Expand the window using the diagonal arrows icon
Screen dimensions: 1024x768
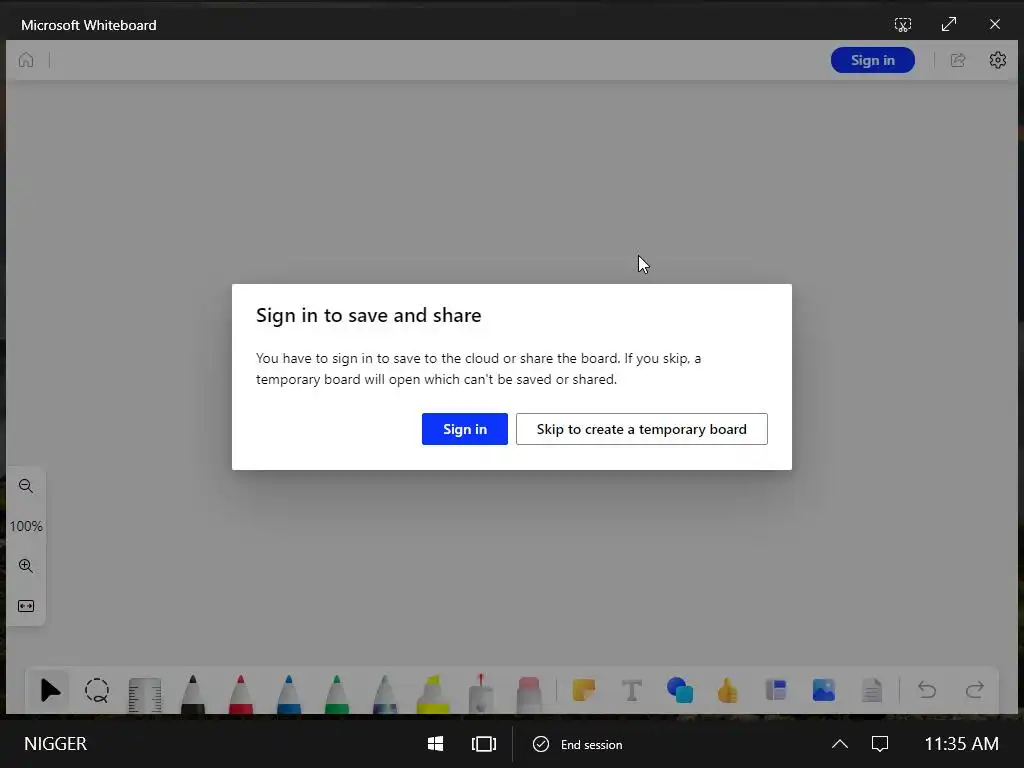coord(949,24)
